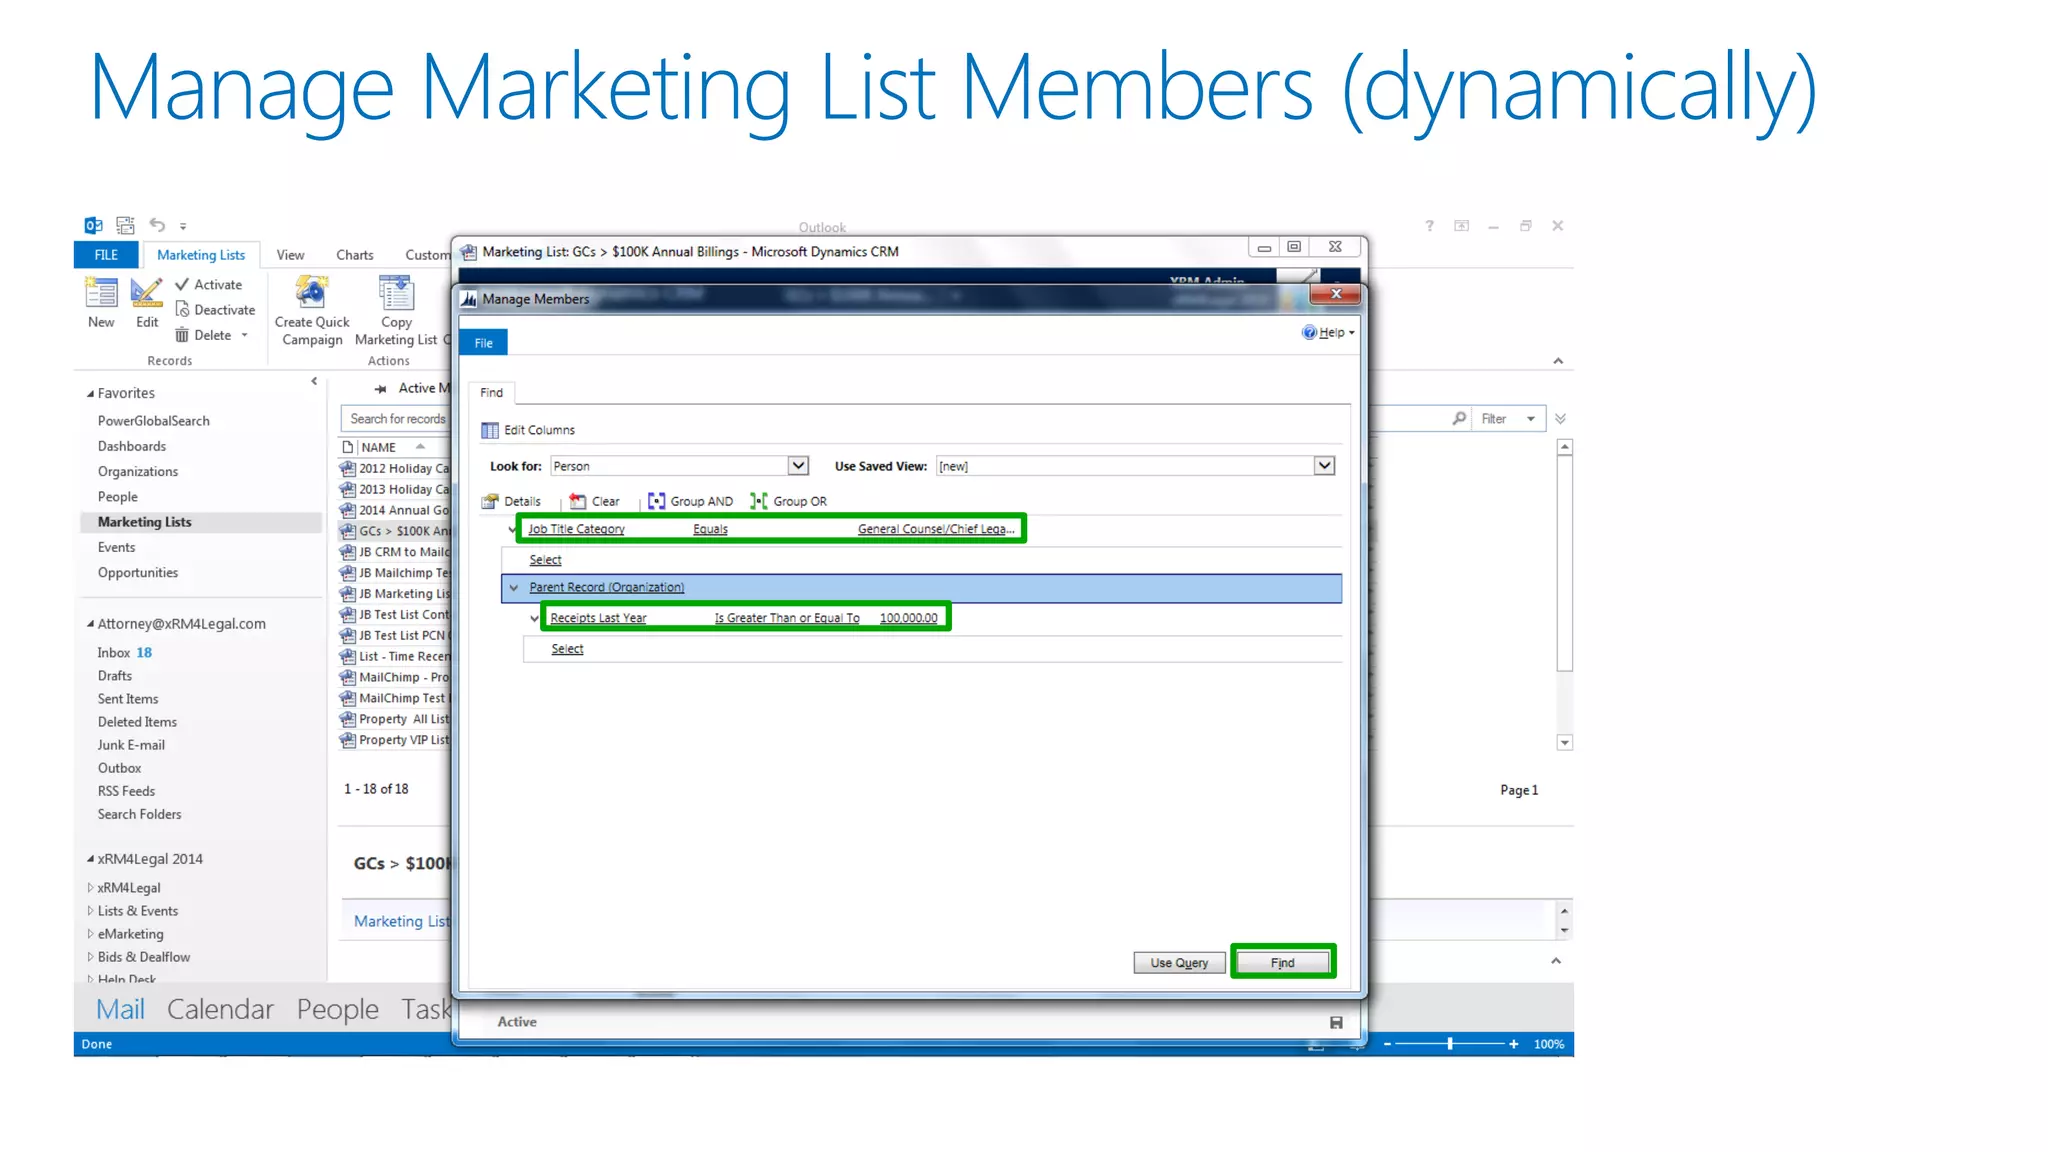Switch to the Charts ribbon tab
Image resolution: width=2048 pixels, height=1152 pixels.
(x=354, y=255)
